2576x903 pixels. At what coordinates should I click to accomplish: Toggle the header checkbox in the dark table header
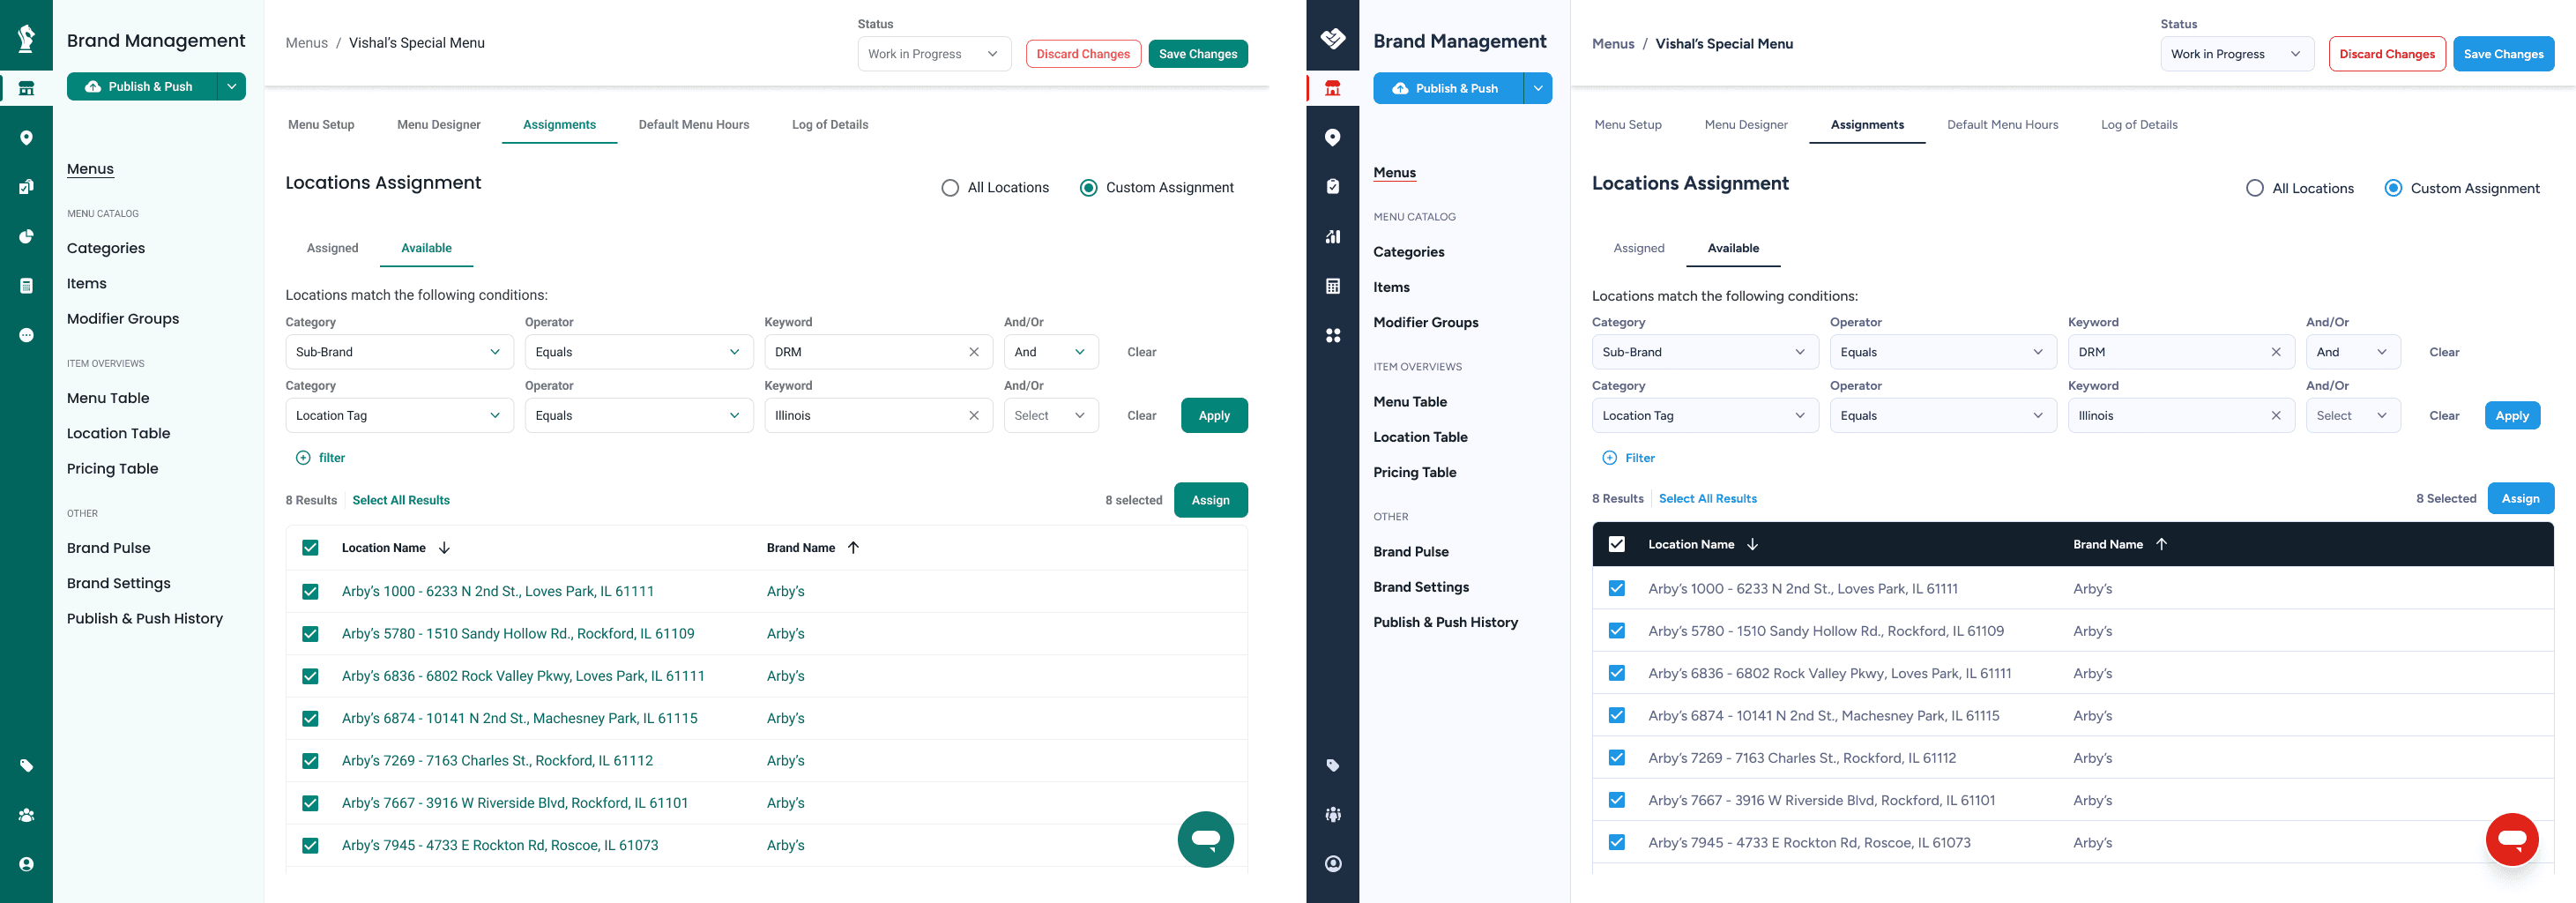pos(1617,545)
